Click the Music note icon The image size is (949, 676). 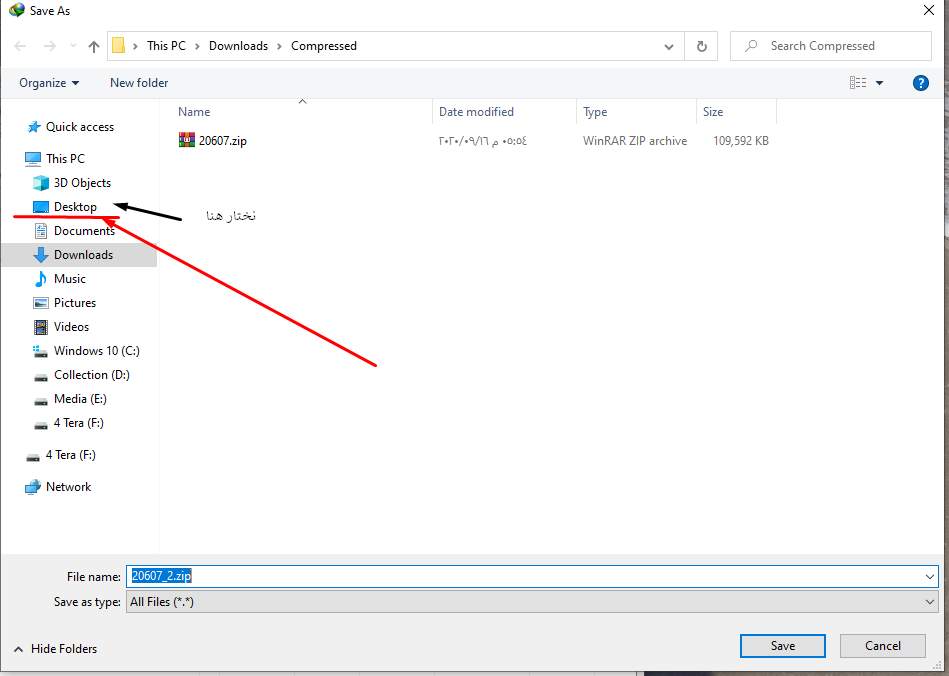41,279
